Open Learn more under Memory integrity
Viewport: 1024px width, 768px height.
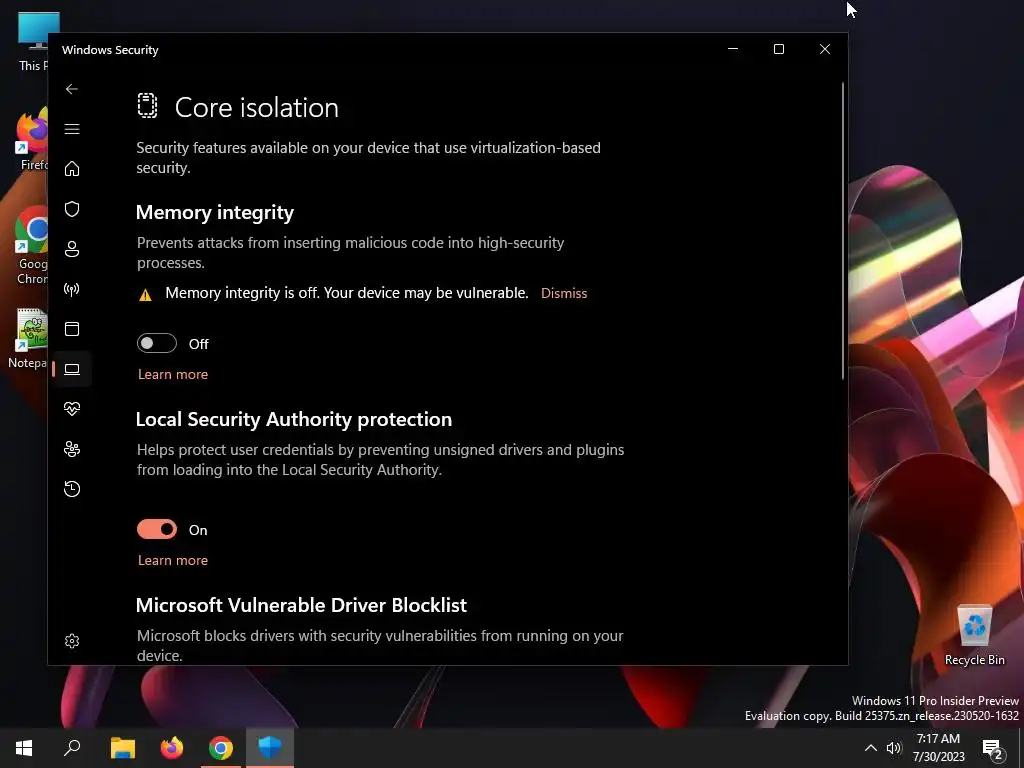coord(172,374)
